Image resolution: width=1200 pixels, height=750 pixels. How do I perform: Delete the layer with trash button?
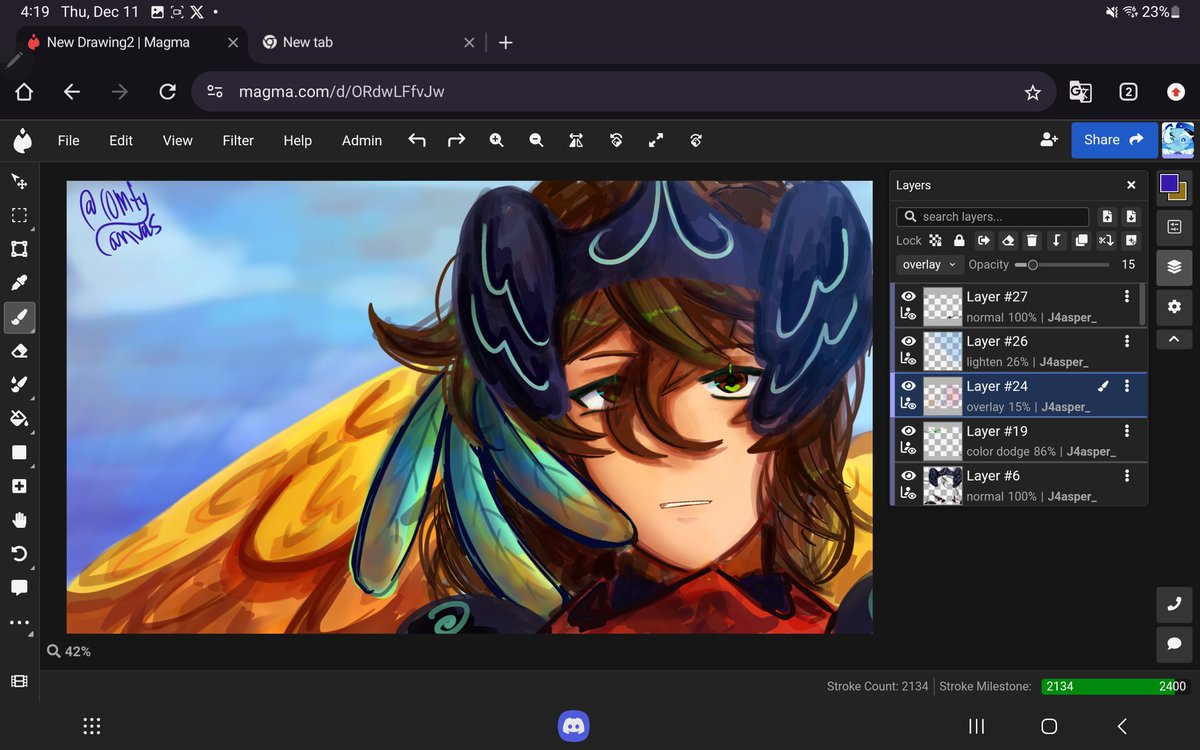tap(1032, 241)
